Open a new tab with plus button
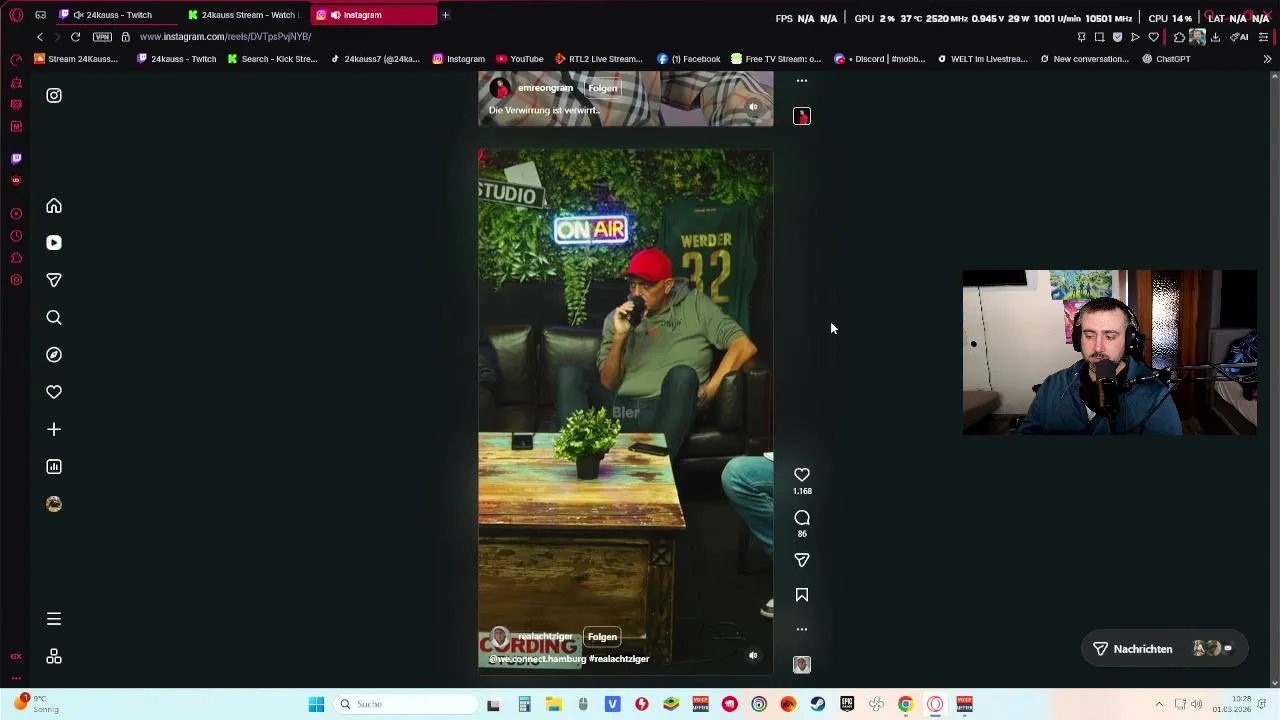Screen dimensions: 1280x720 (445, 15)
